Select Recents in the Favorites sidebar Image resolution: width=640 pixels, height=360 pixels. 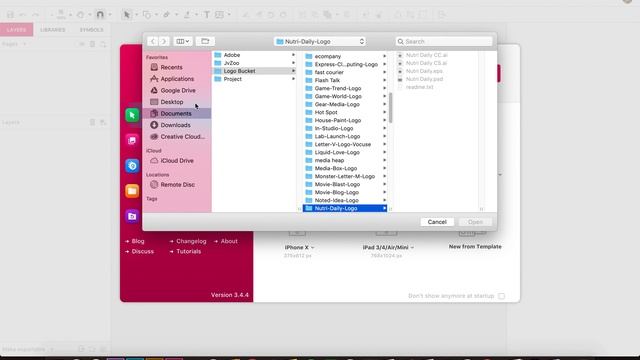click(171, 67)
